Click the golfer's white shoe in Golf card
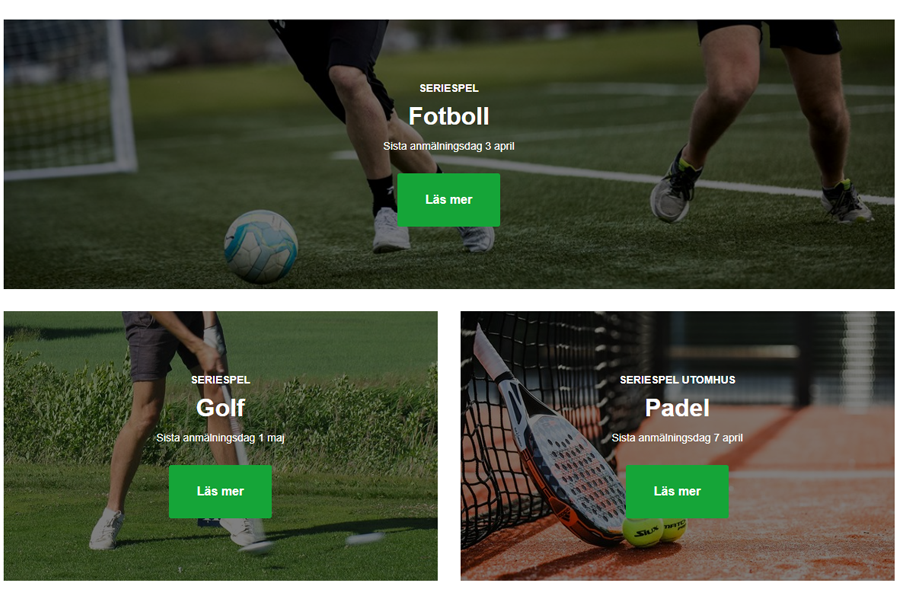900x600 pixels. tap(106, 528)
